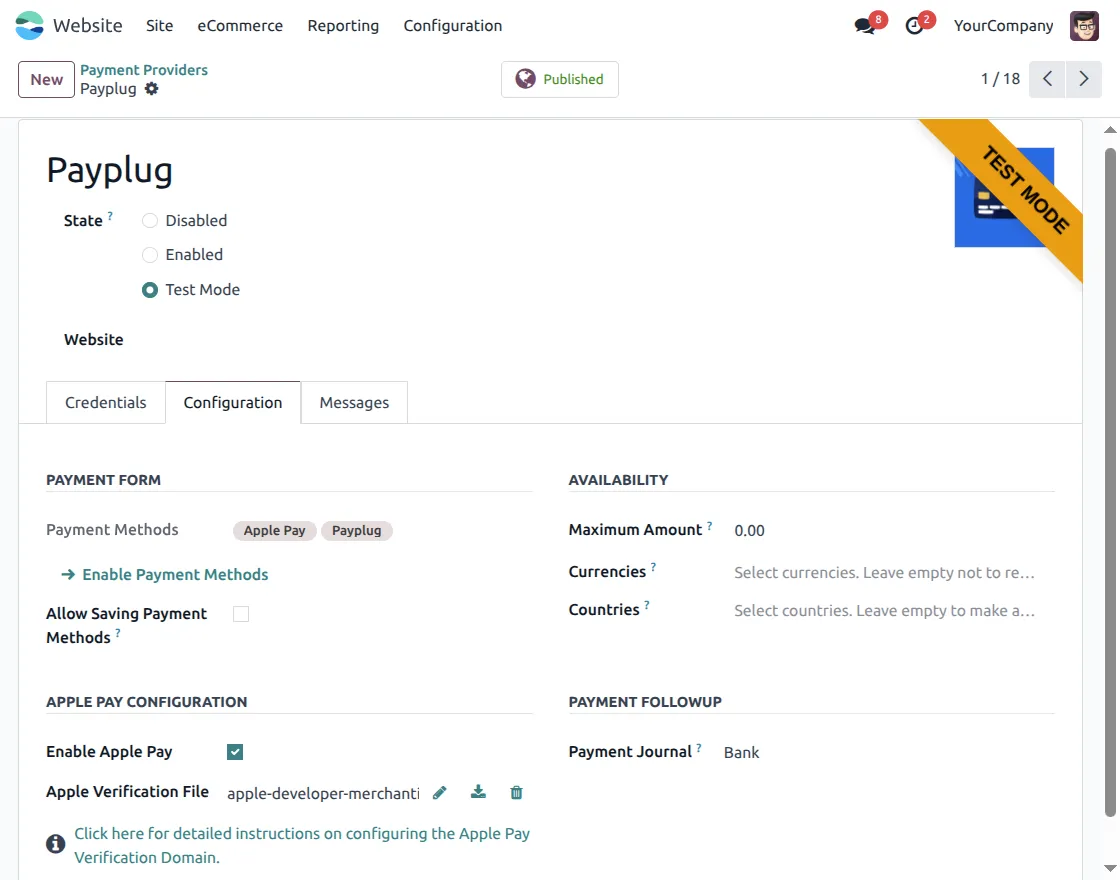Click the scroll up arrow
Image resolution: width=1120 pixels, height=880 pixels.
[x=1110, y=130]
